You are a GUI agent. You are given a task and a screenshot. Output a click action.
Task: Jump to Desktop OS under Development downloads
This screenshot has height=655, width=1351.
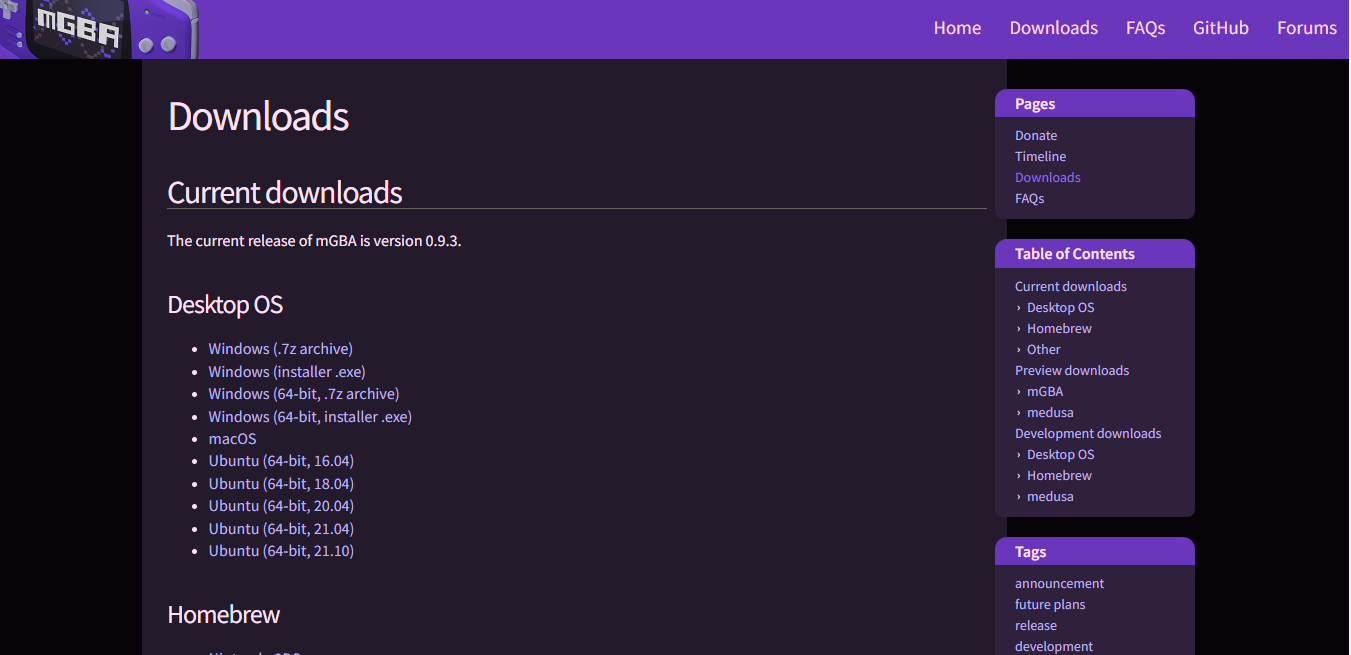click(x=1060, y=455)
